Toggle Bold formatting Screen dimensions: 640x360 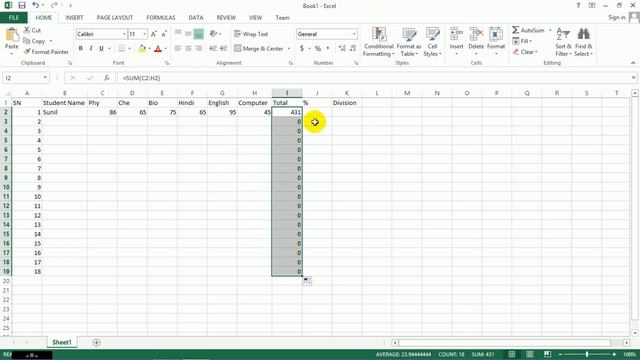click(x=81, y=49)
